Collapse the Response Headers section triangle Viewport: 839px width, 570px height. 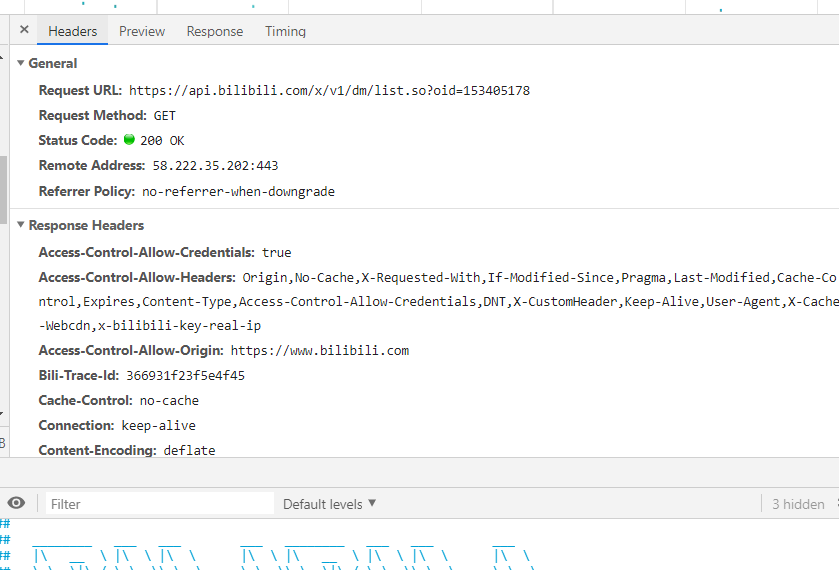point(21,225)
